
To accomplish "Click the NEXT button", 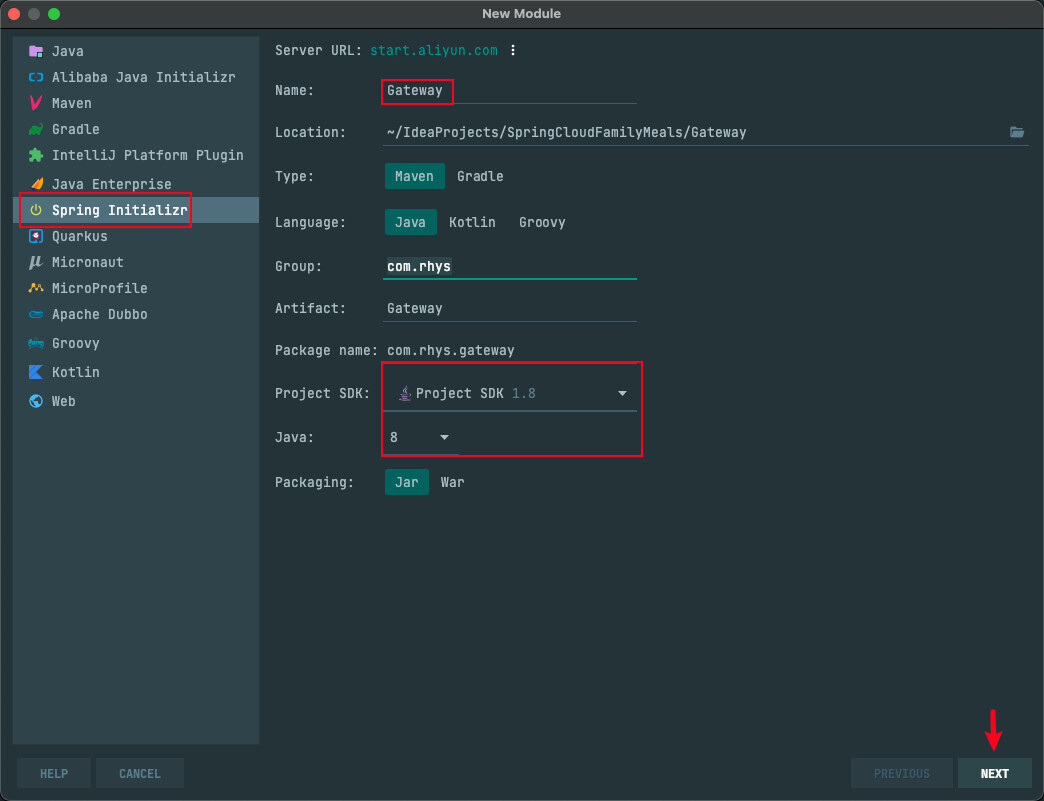I will (x=994, y=773).
